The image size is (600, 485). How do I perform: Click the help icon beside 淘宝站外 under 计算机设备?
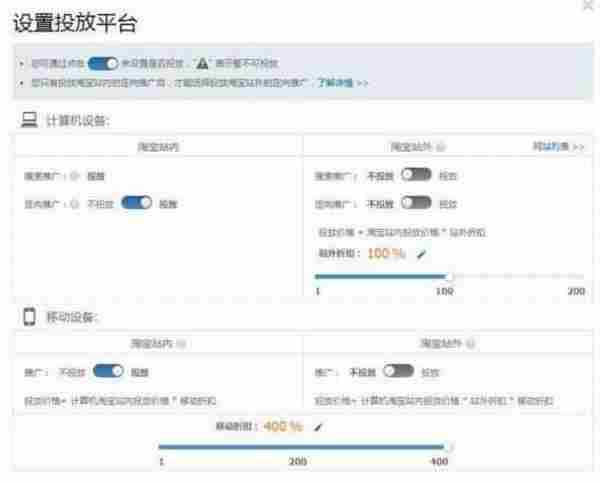442,146
